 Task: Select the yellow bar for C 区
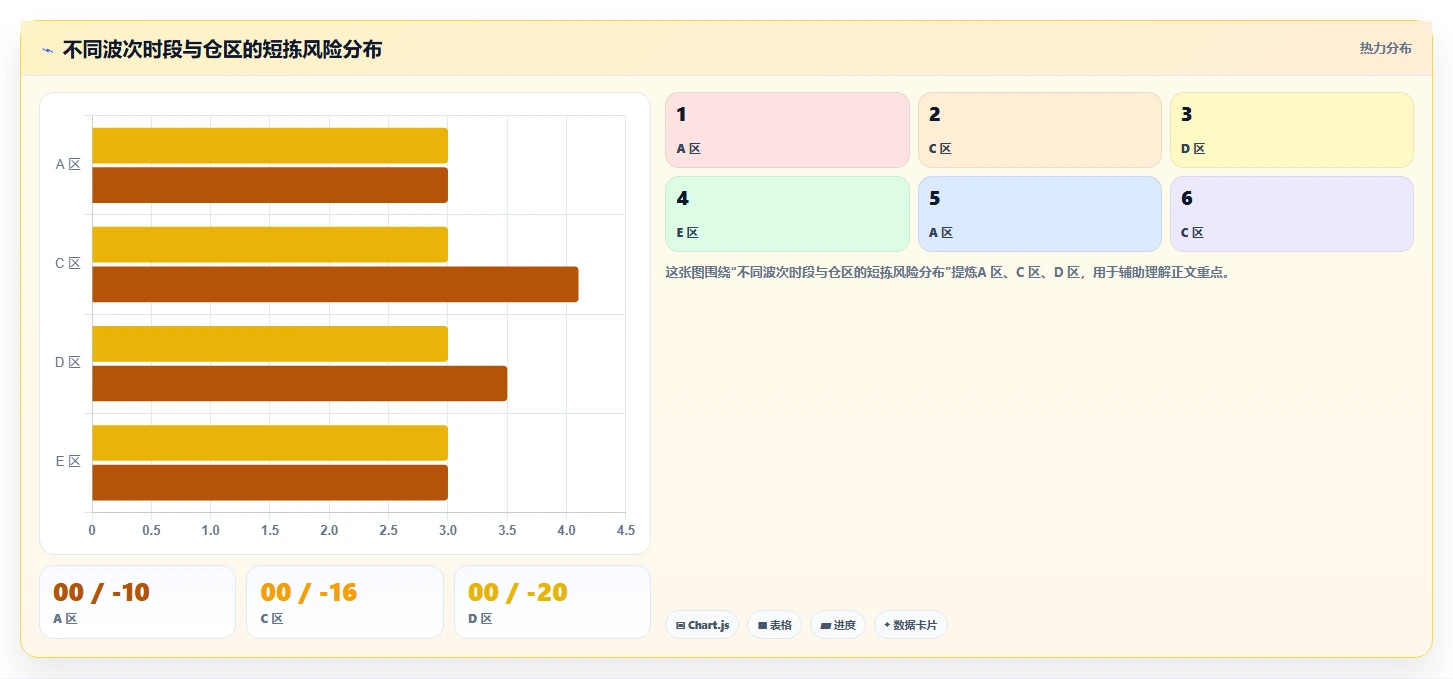(x=270, y=245)
